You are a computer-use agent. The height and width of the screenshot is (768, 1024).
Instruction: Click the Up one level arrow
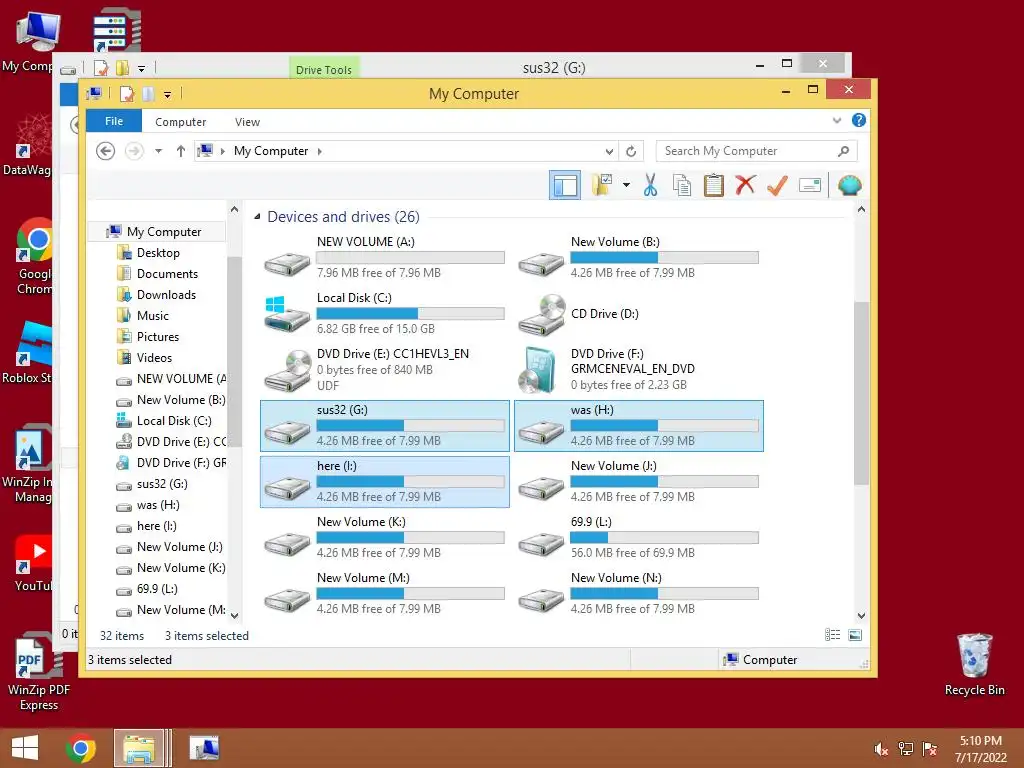(181, 152)
